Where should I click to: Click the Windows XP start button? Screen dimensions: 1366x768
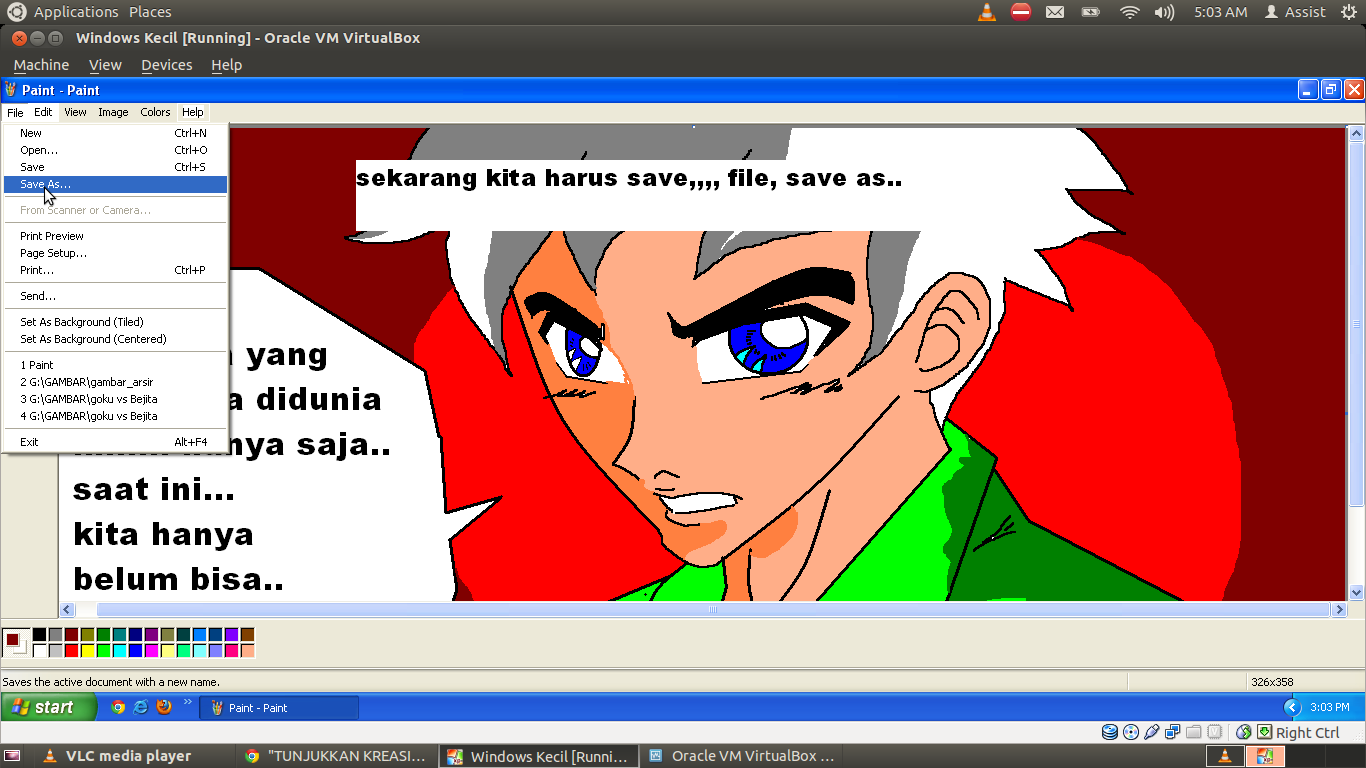[x=48, y=707]
